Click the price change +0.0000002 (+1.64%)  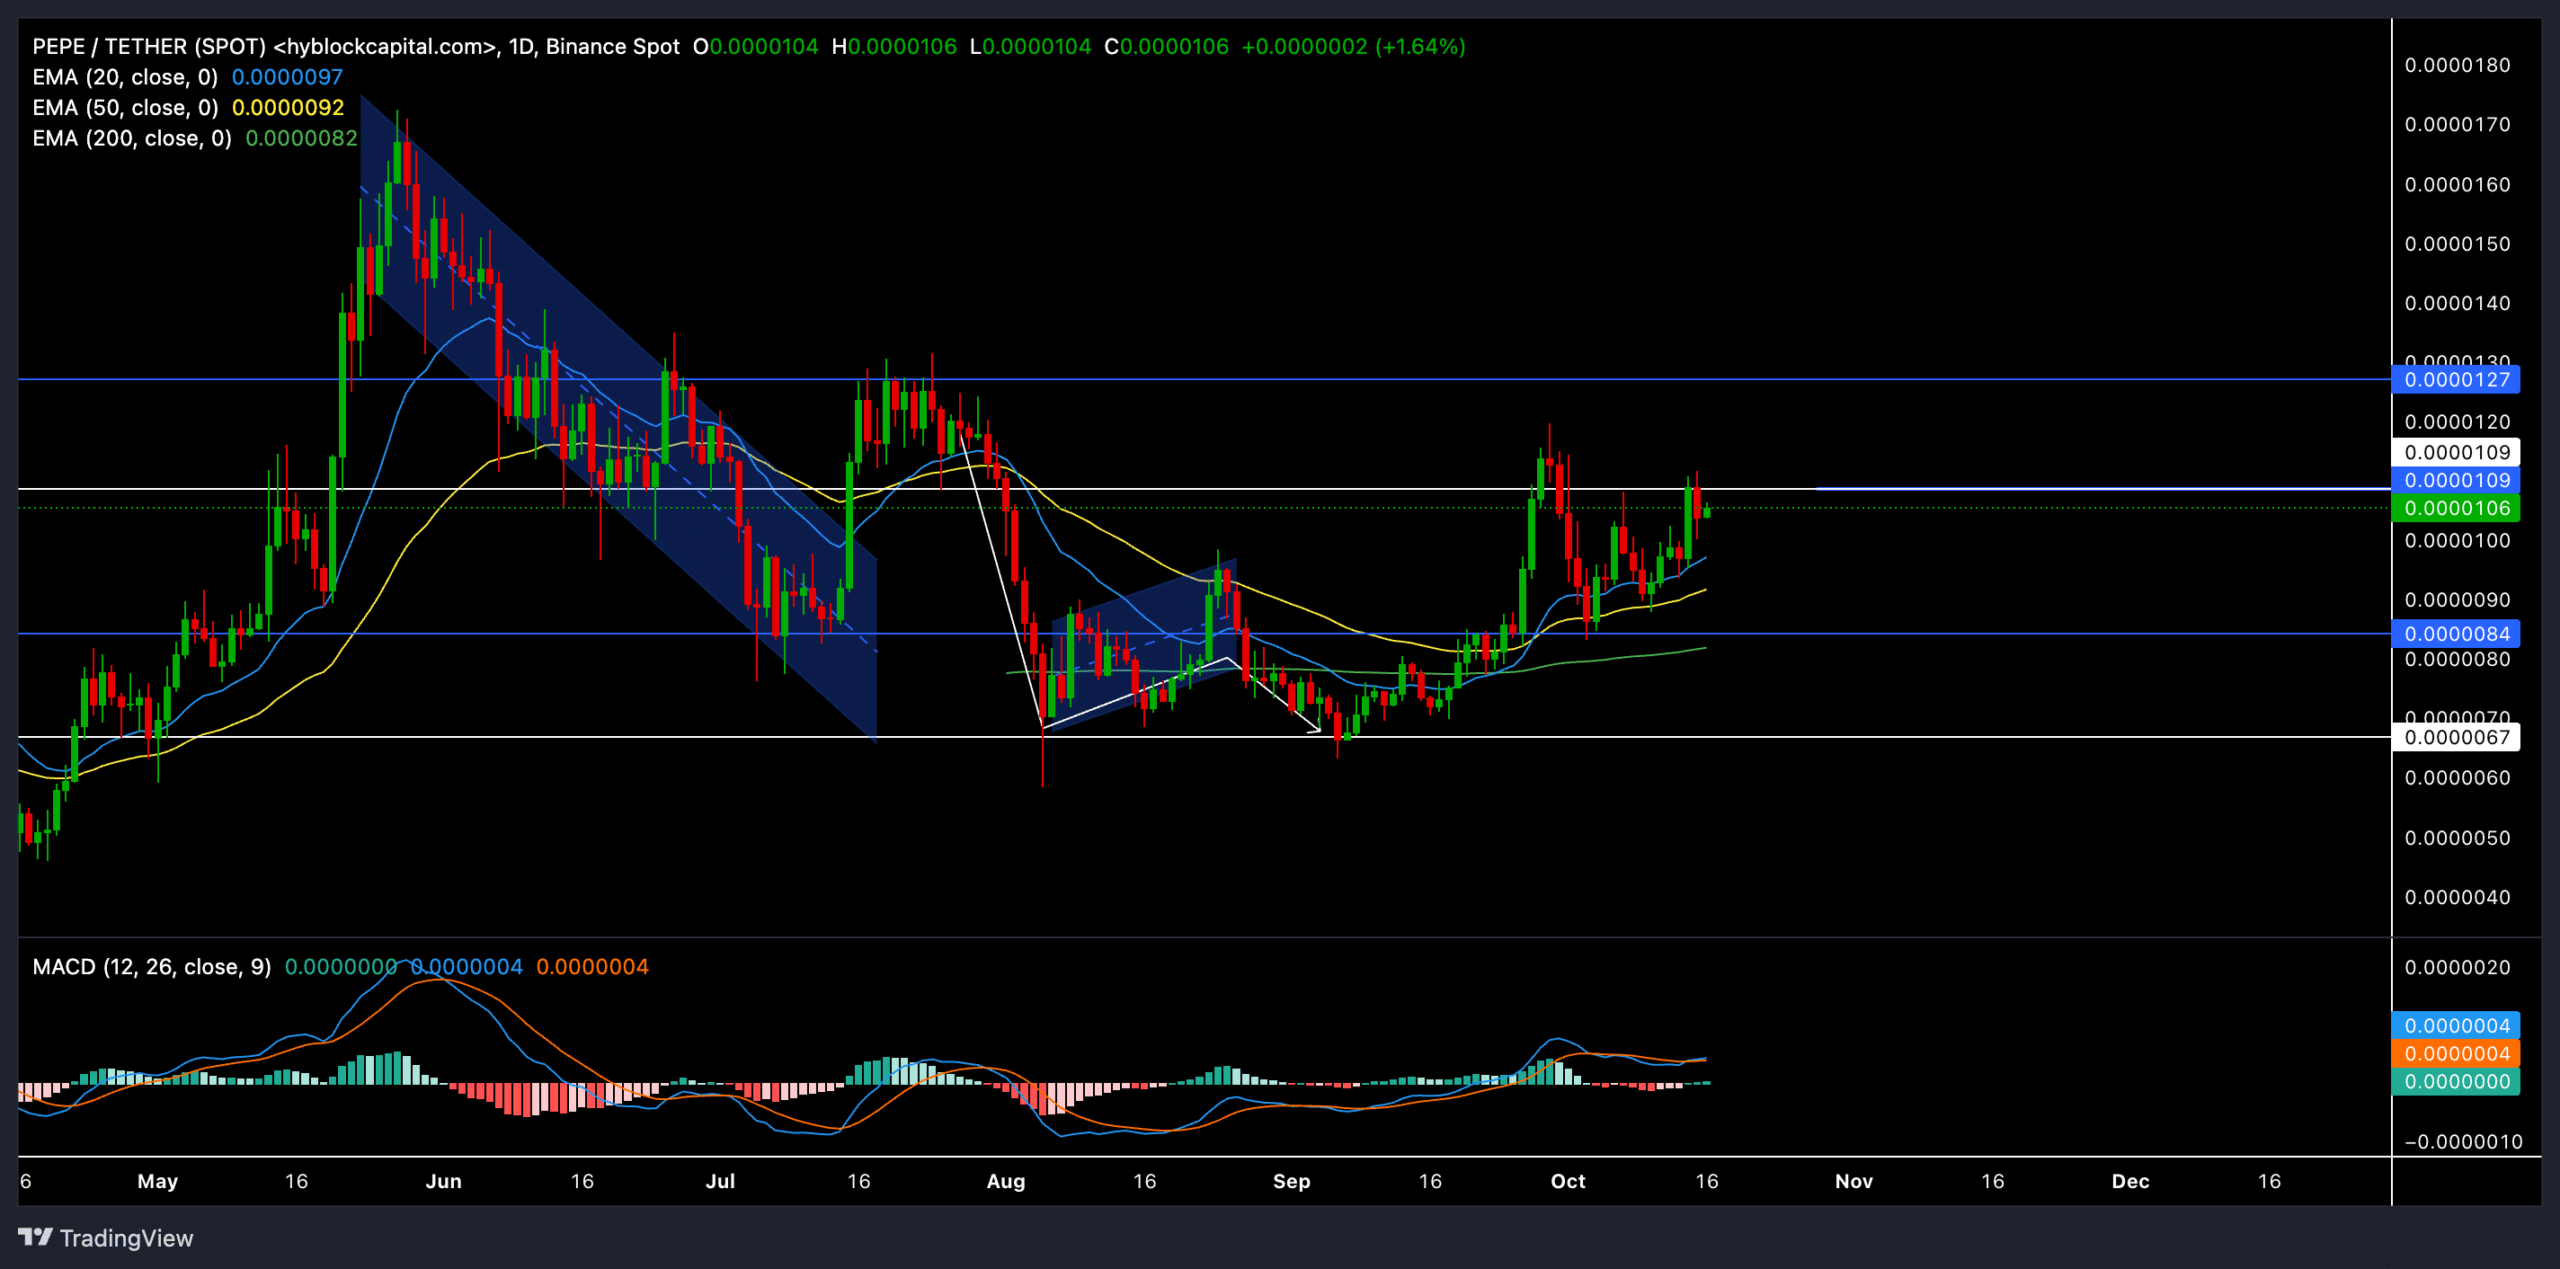(x=1353, y=46)
